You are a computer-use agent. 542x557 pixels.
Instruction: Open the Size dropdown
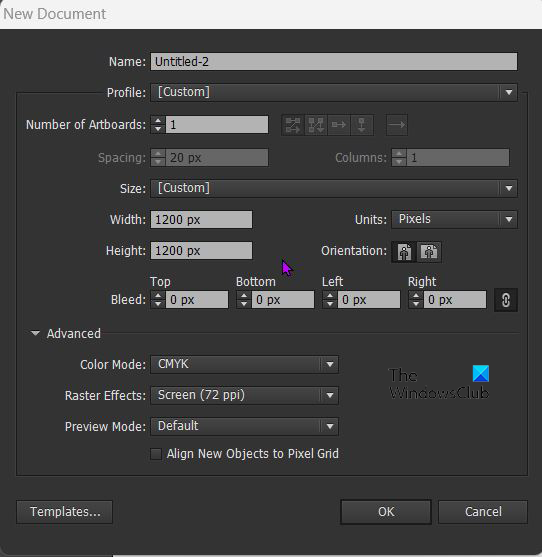point(334,188)
